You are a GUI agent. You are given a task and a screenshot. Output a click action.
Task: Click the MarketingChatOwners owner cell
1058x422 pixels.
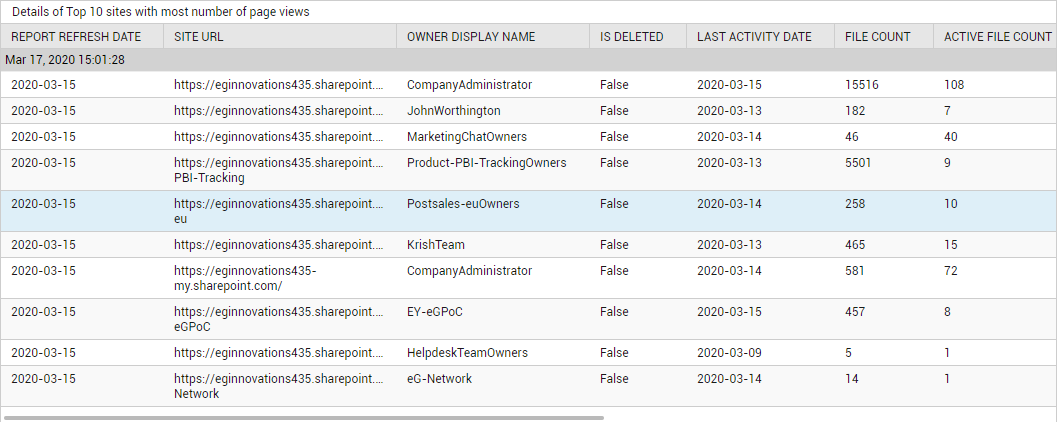467,136
